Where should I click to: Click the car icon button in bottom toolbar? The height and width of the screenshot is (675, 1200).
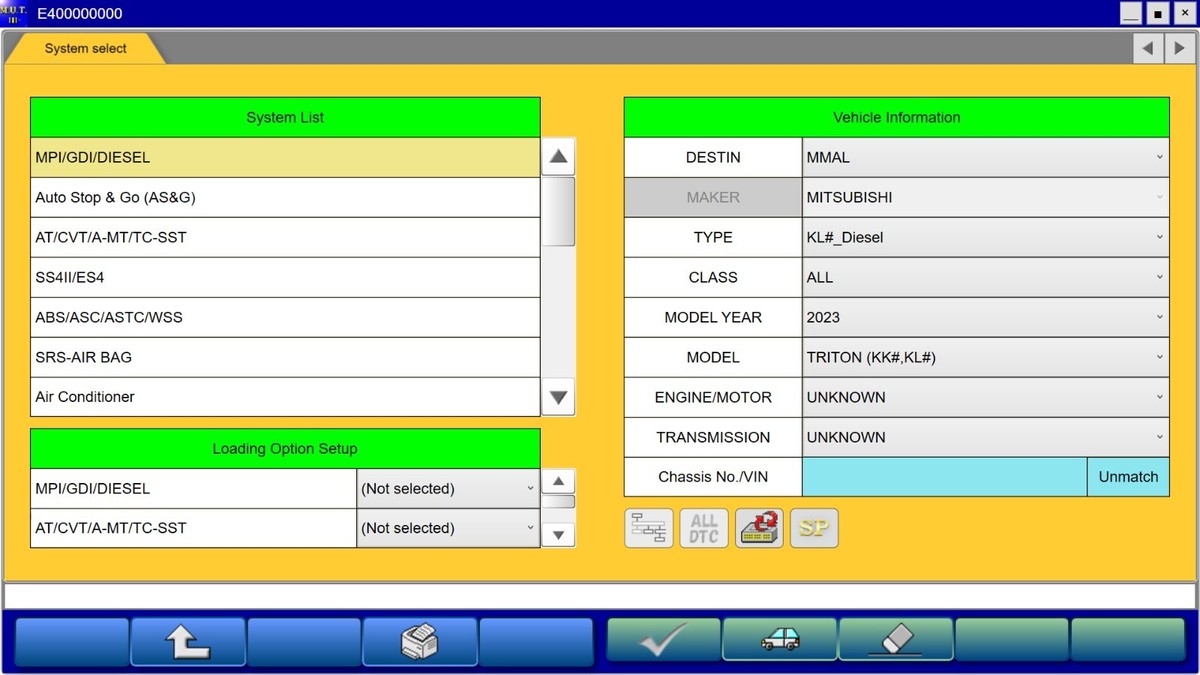tap(780, 642)
